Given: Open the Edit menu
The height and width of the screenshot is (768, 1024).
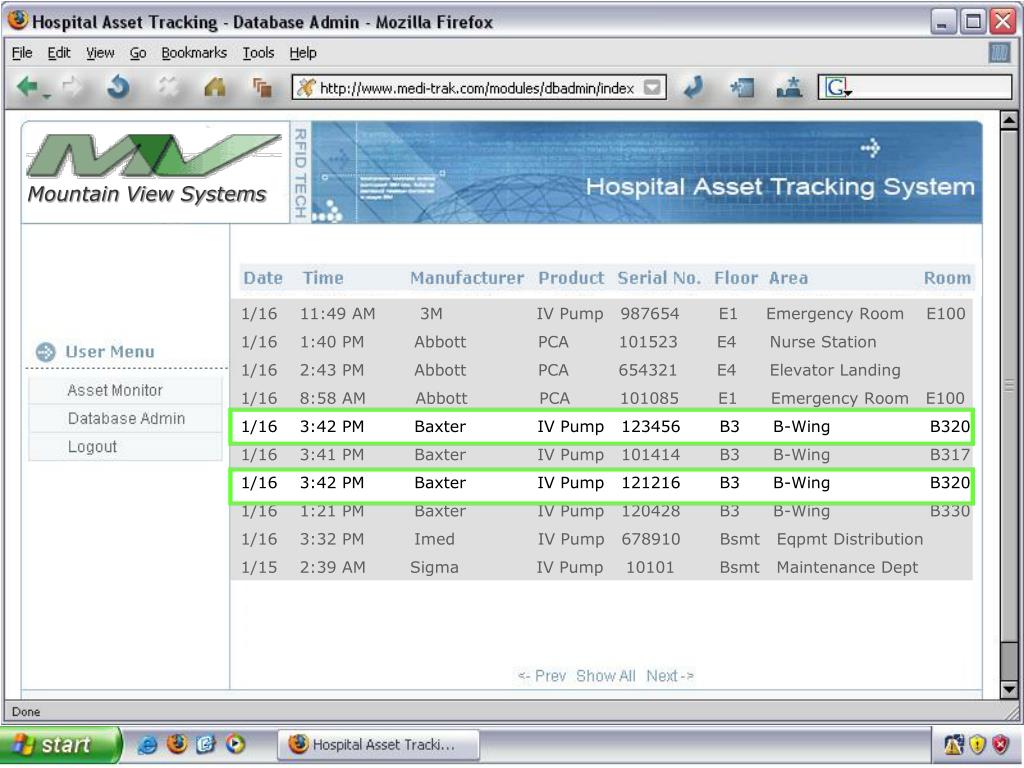Looking at the screenshot, I should point(59,53).
